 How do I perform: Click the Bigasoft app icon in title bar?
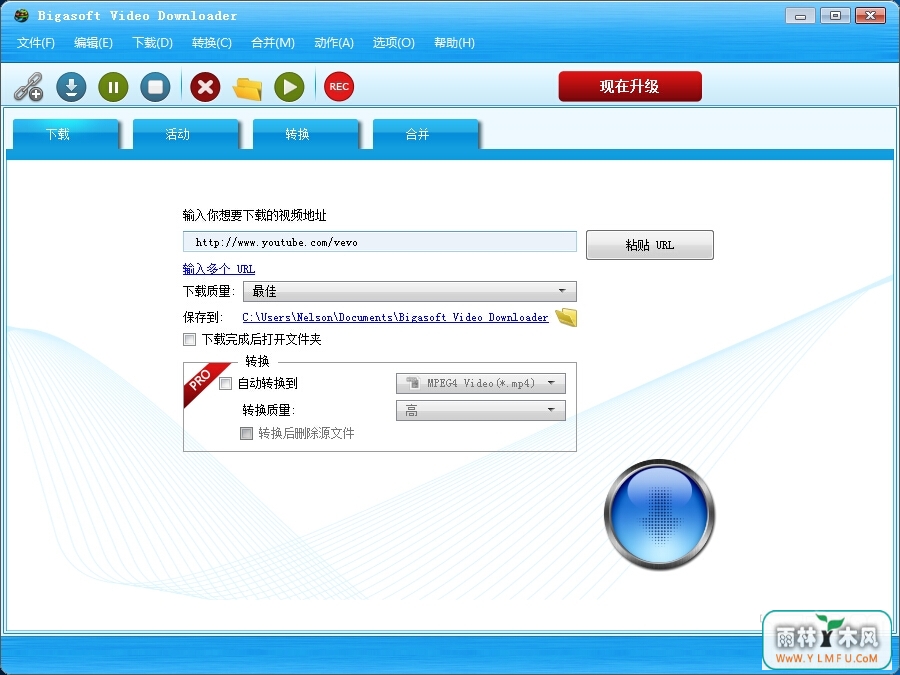[21, 15]
